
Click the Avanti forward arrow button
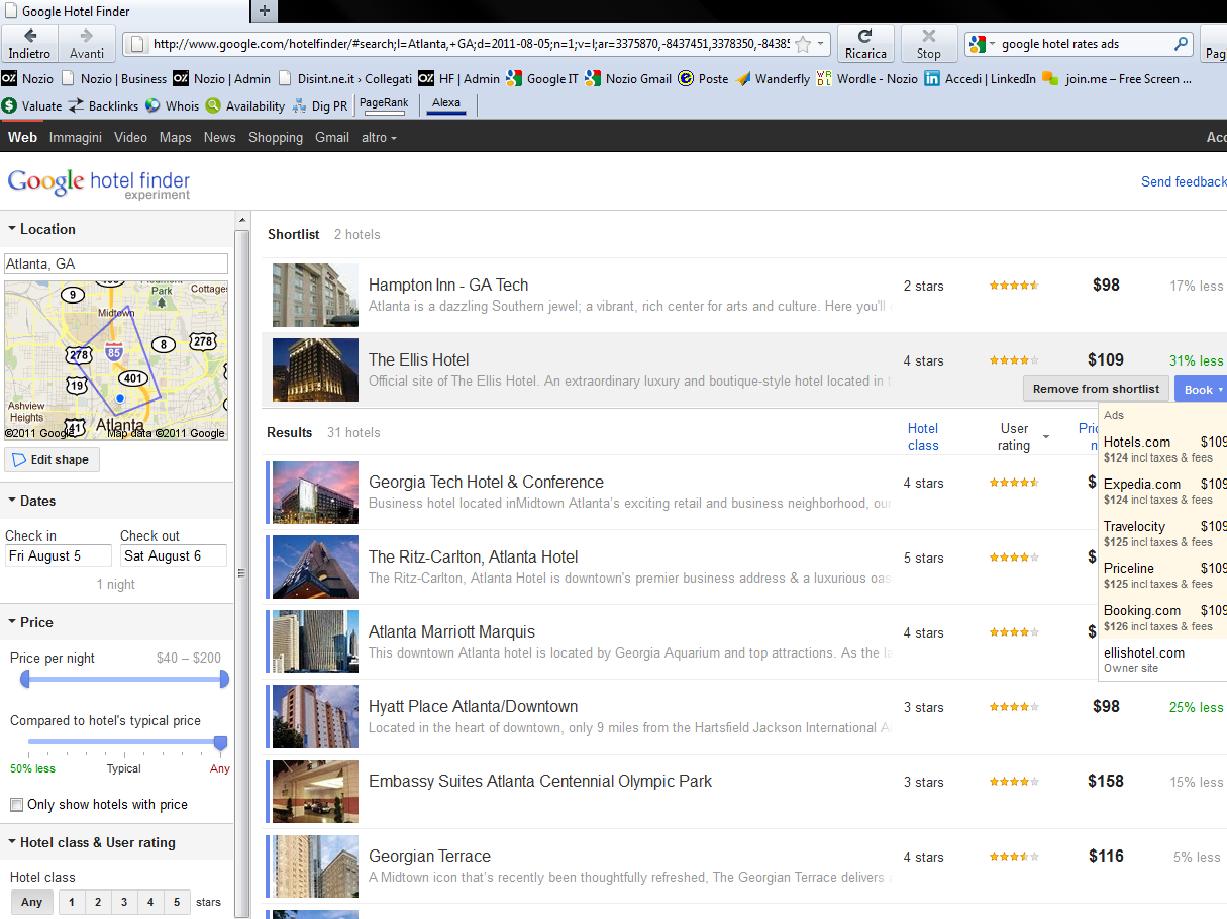[87, 44]
